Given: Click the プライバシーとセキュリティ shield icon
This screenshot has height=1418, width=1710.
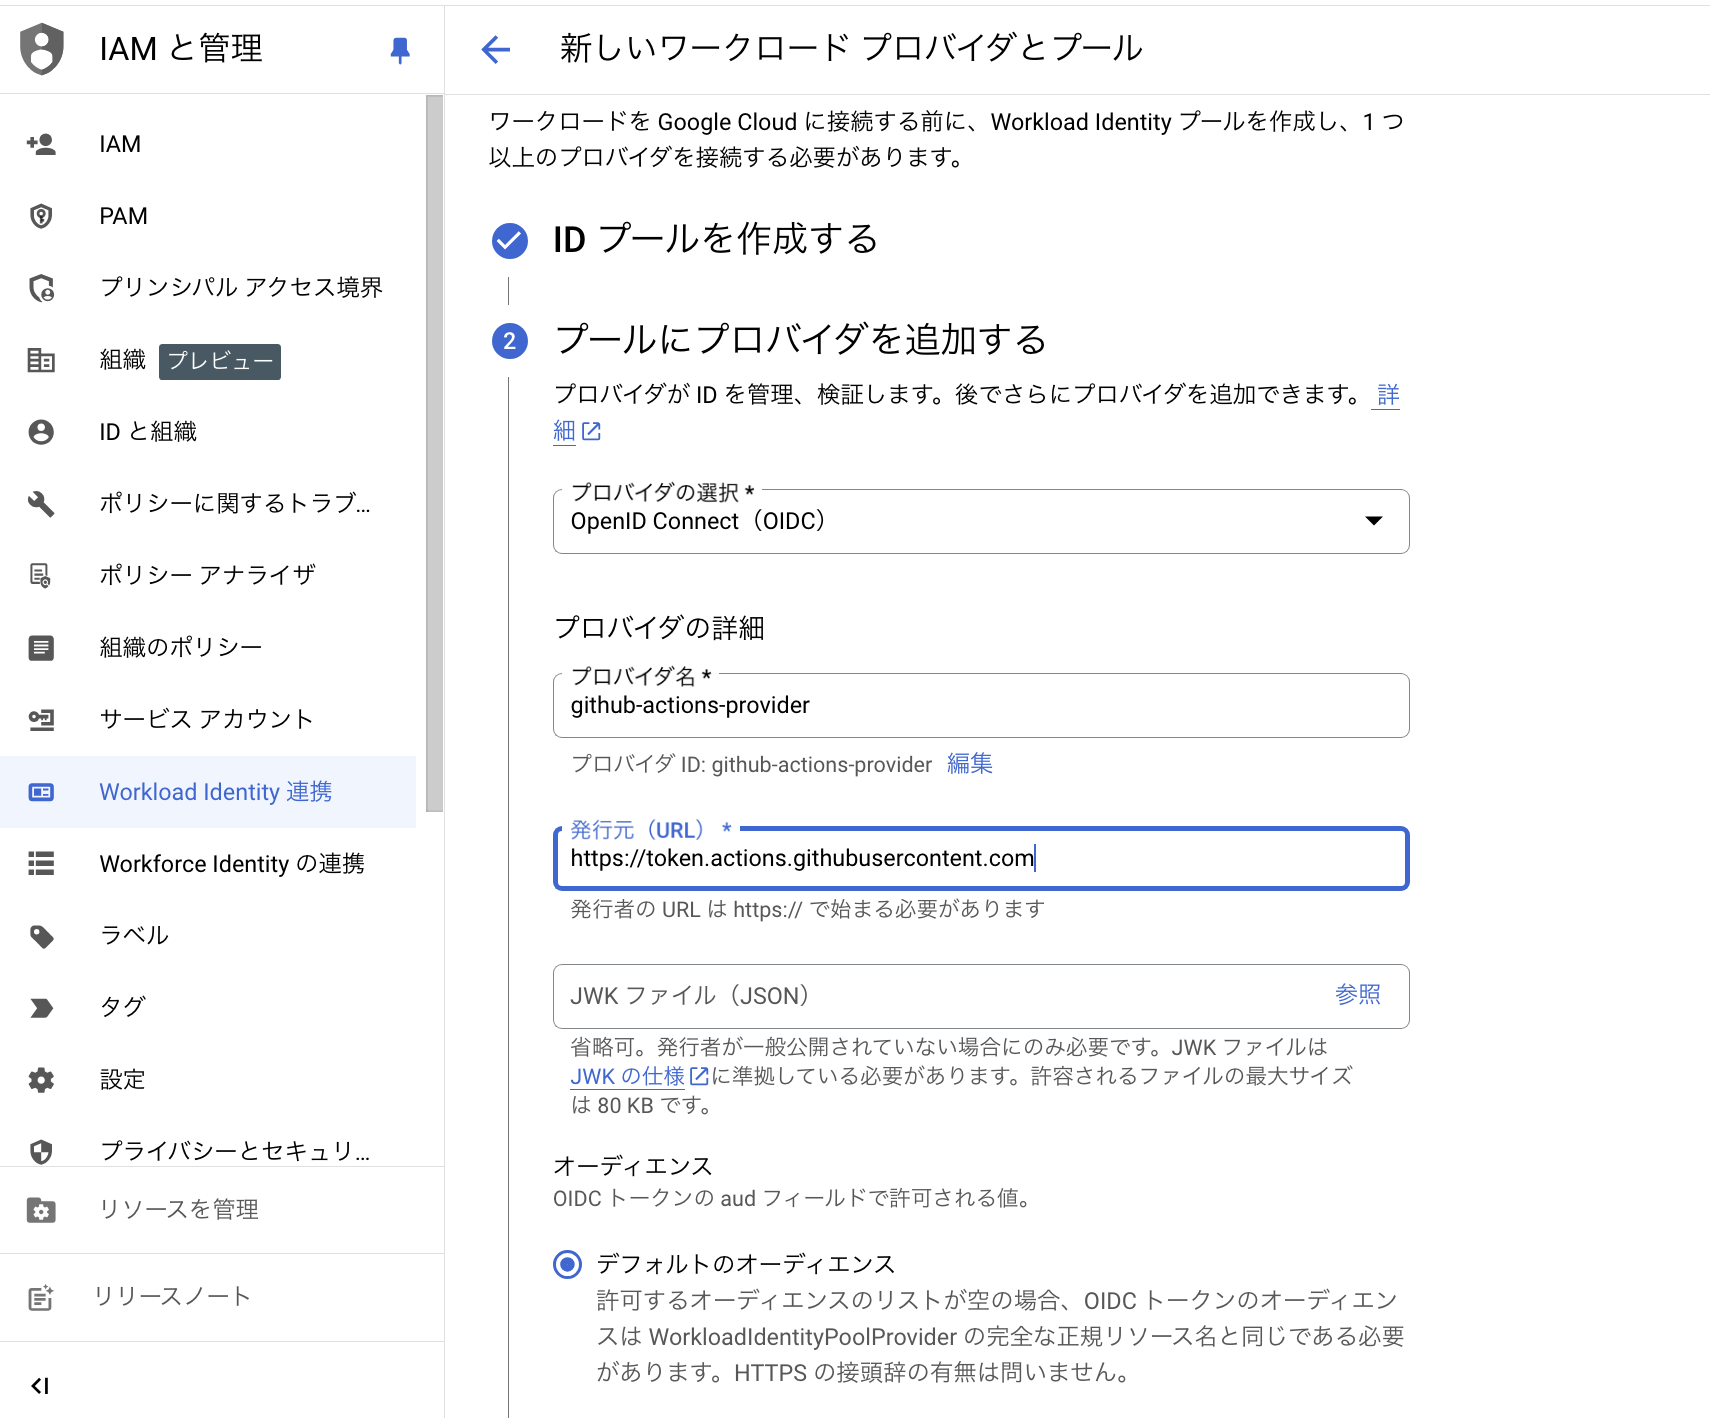Looking at the screenshot, I should tap(41, 1152).
